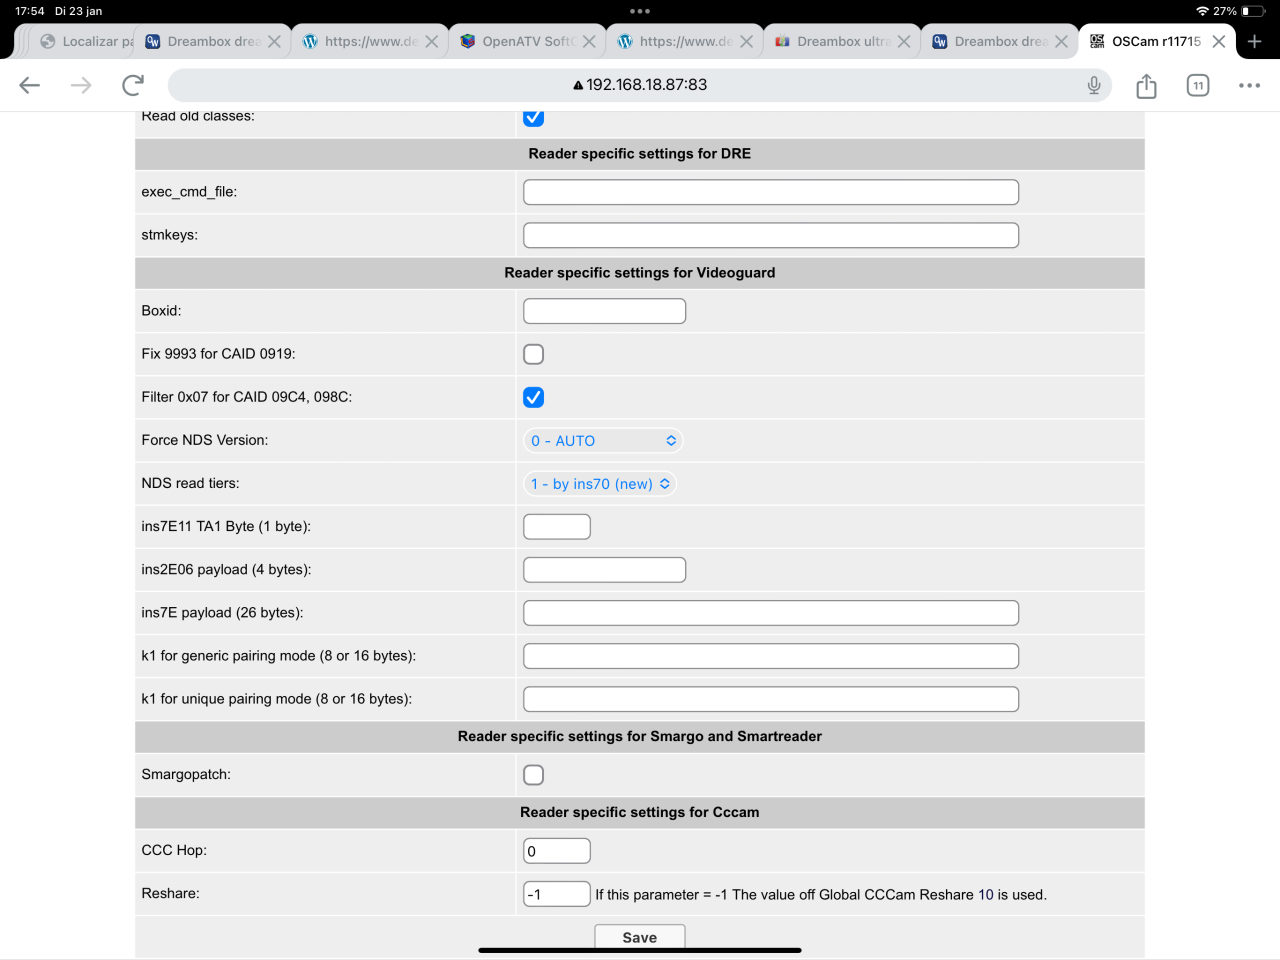This screenshot has width=1280, height=960.
Task: Expand the NDS read tiers dropdown
Action: click(600, 484)
